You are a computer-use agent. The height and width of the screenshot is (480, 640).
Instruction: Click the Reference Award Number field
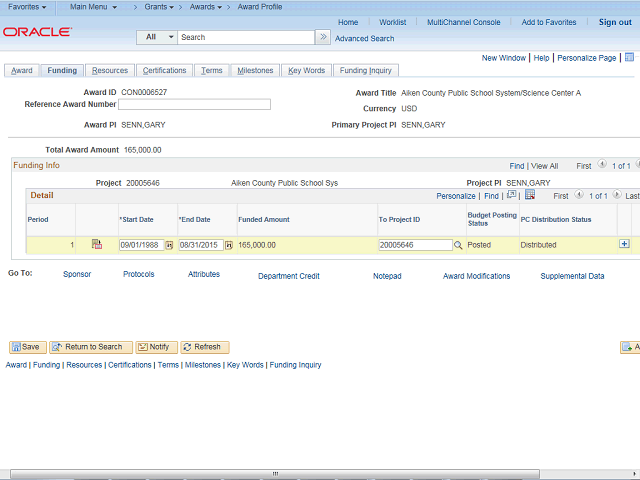click(194, 104)
